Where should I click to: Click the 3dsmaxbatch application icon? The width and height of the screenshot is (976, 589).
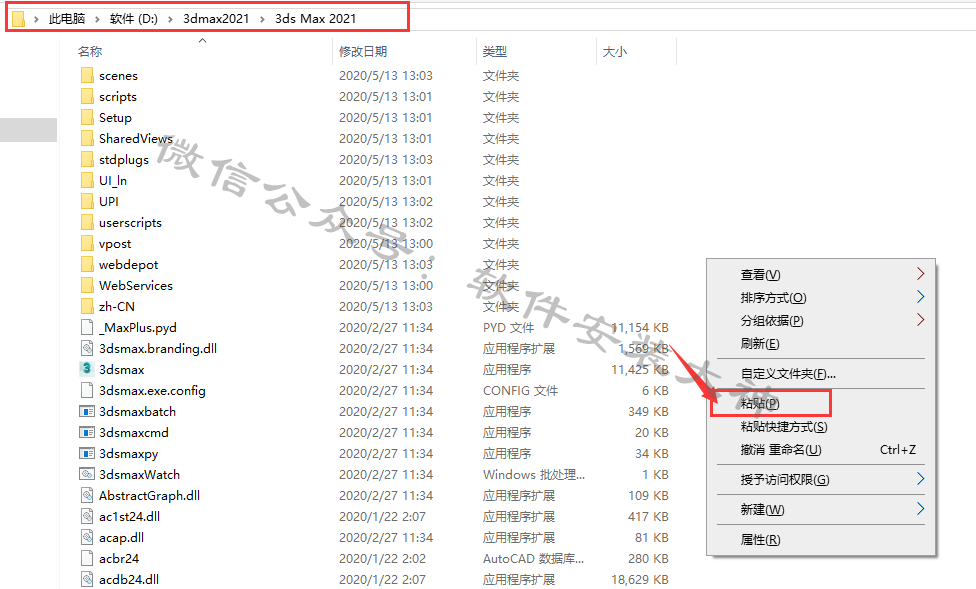coord(87,412)
